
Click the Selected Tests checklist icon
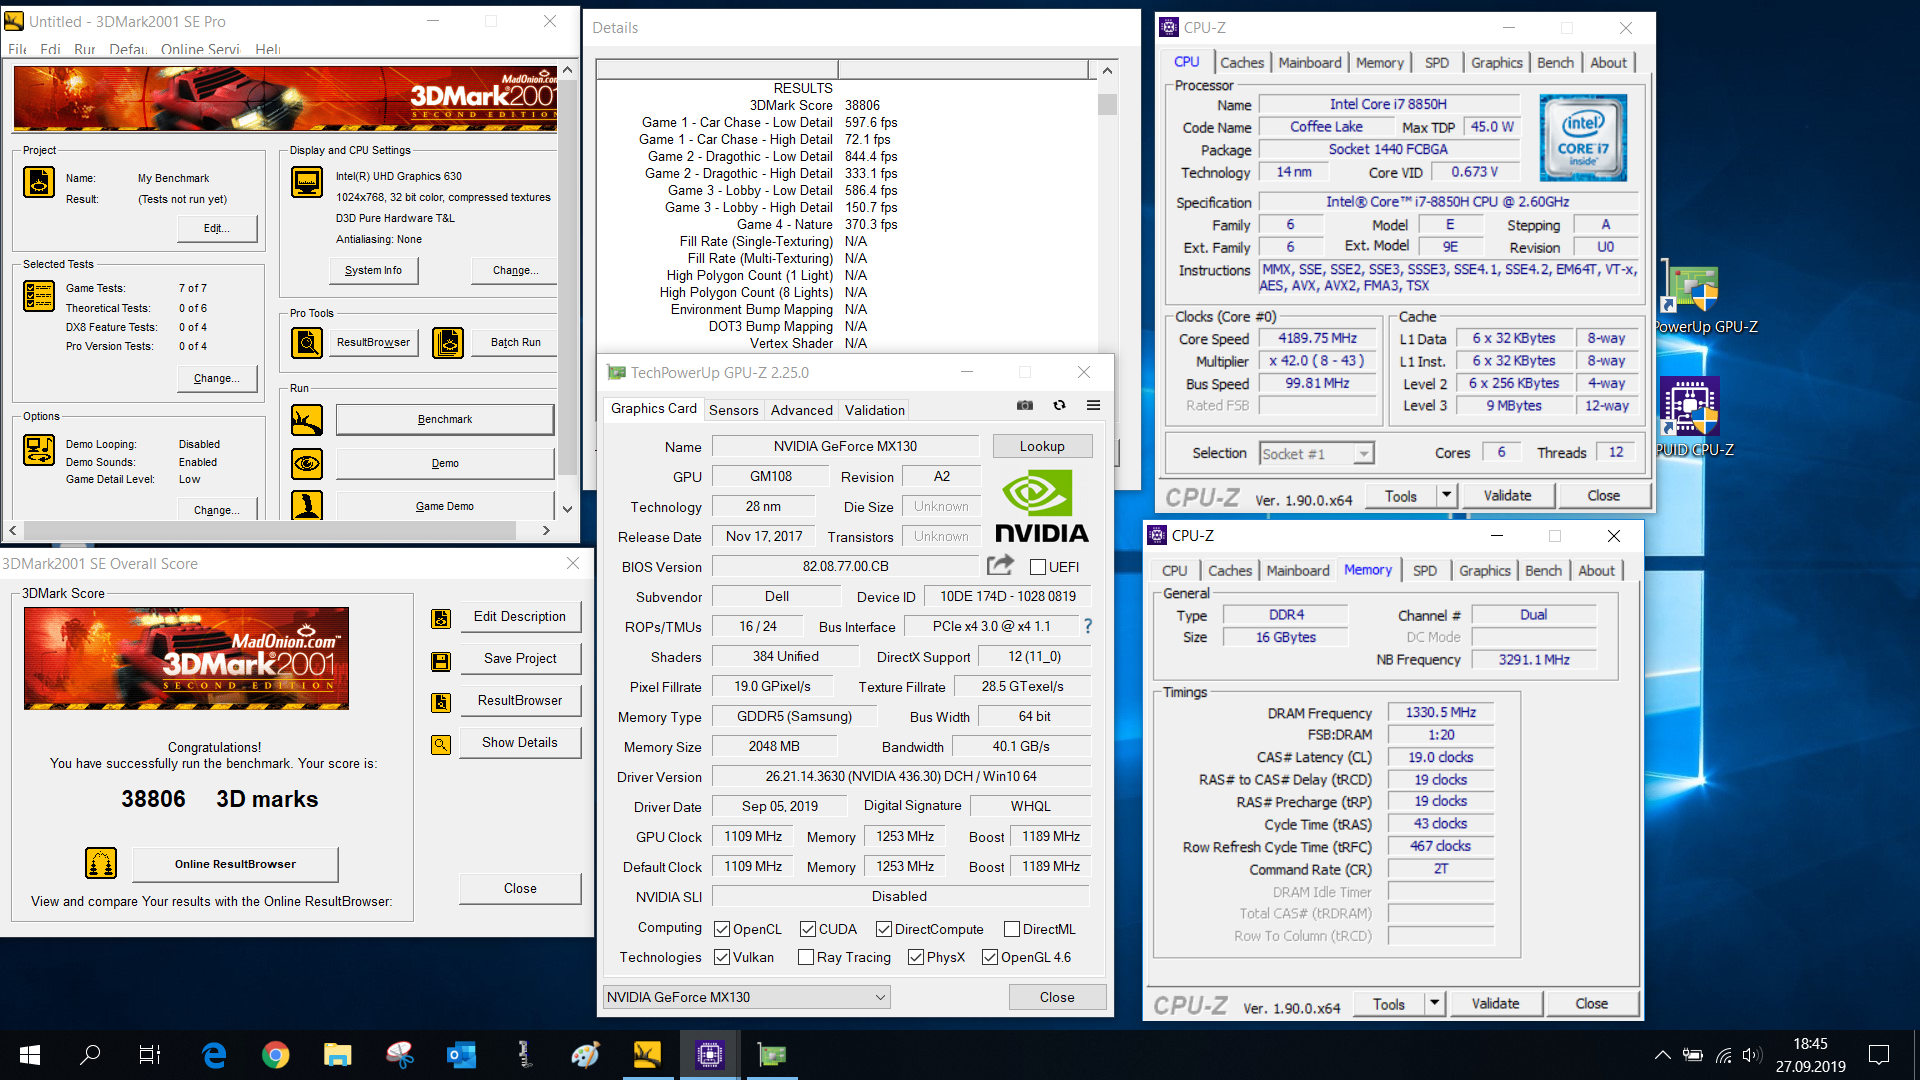click(39, 296)
